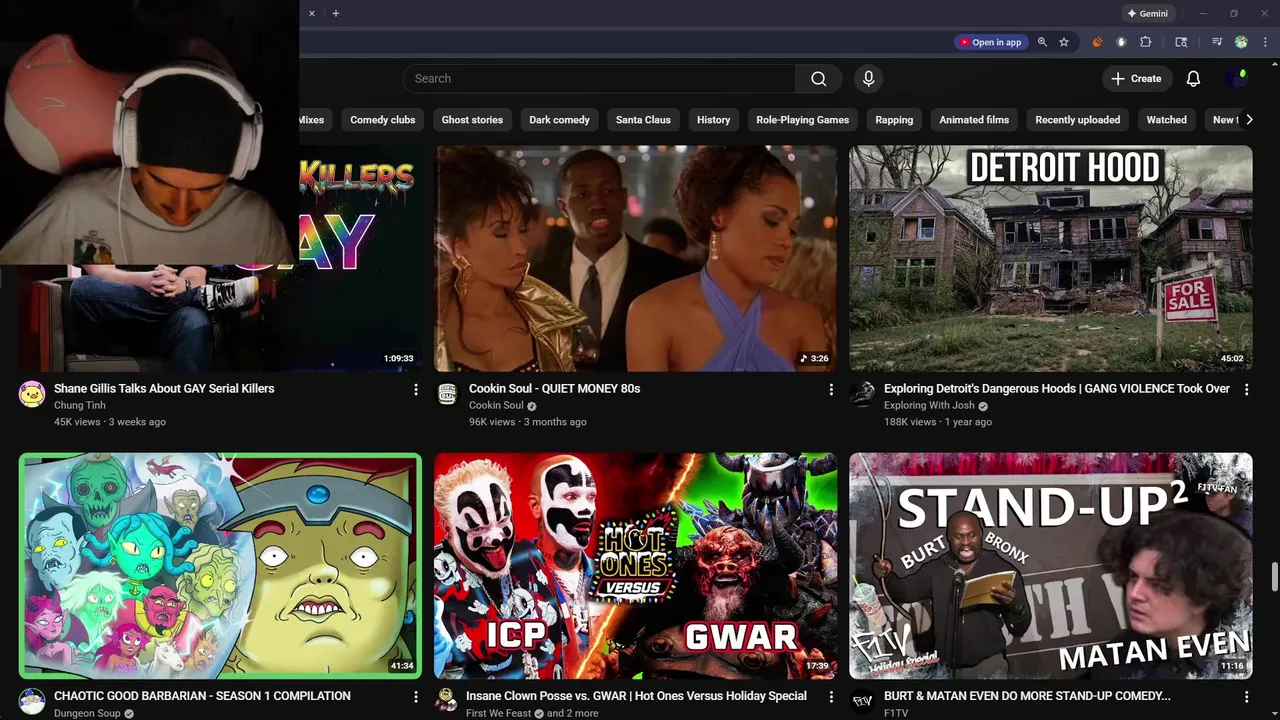Bookmark this page with the star icon
This screenshot has width=1280, height=720.
[1064, 42]
